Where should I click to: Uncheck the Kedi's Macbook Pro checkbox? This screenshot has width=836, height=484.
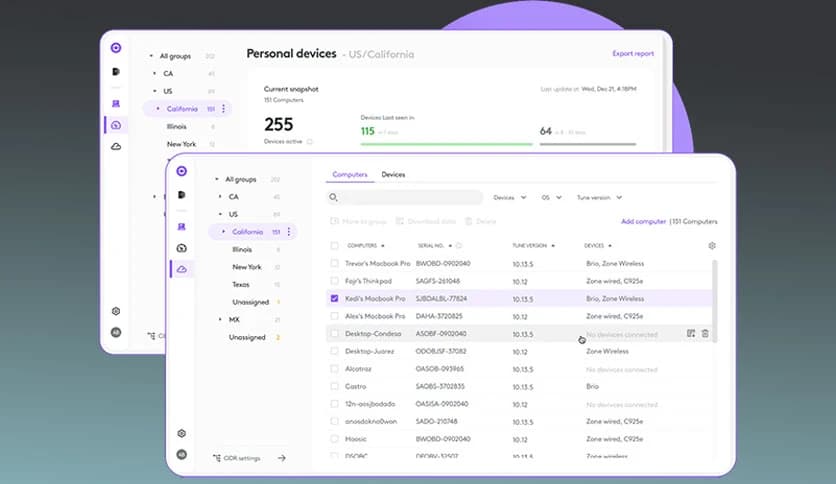(x=334, y=298)
